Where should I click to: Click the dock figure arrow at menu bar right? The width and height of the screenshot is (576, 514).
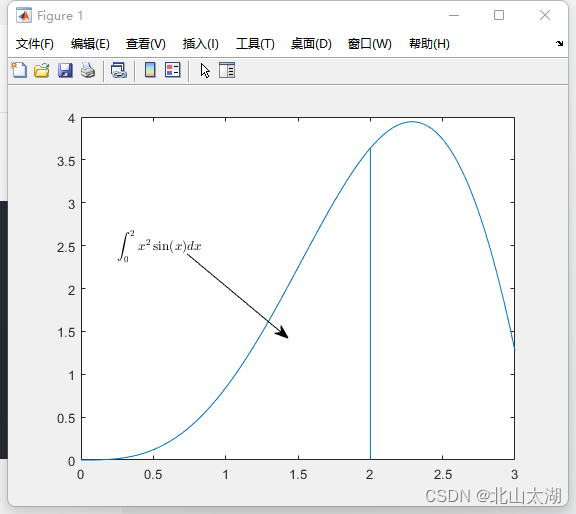click(x=559, y=43)
